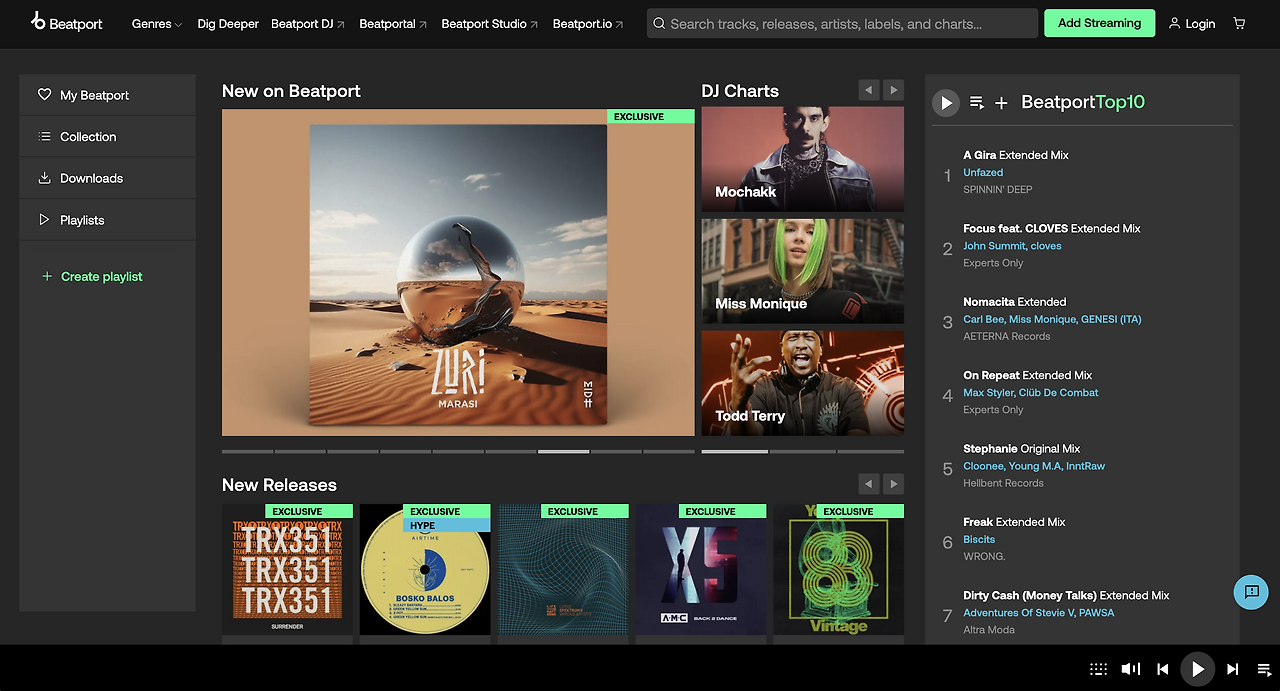Select the first featured carousel indicator
The width and height of the screenshot is (1280, 691).
[x=247, y=451]
